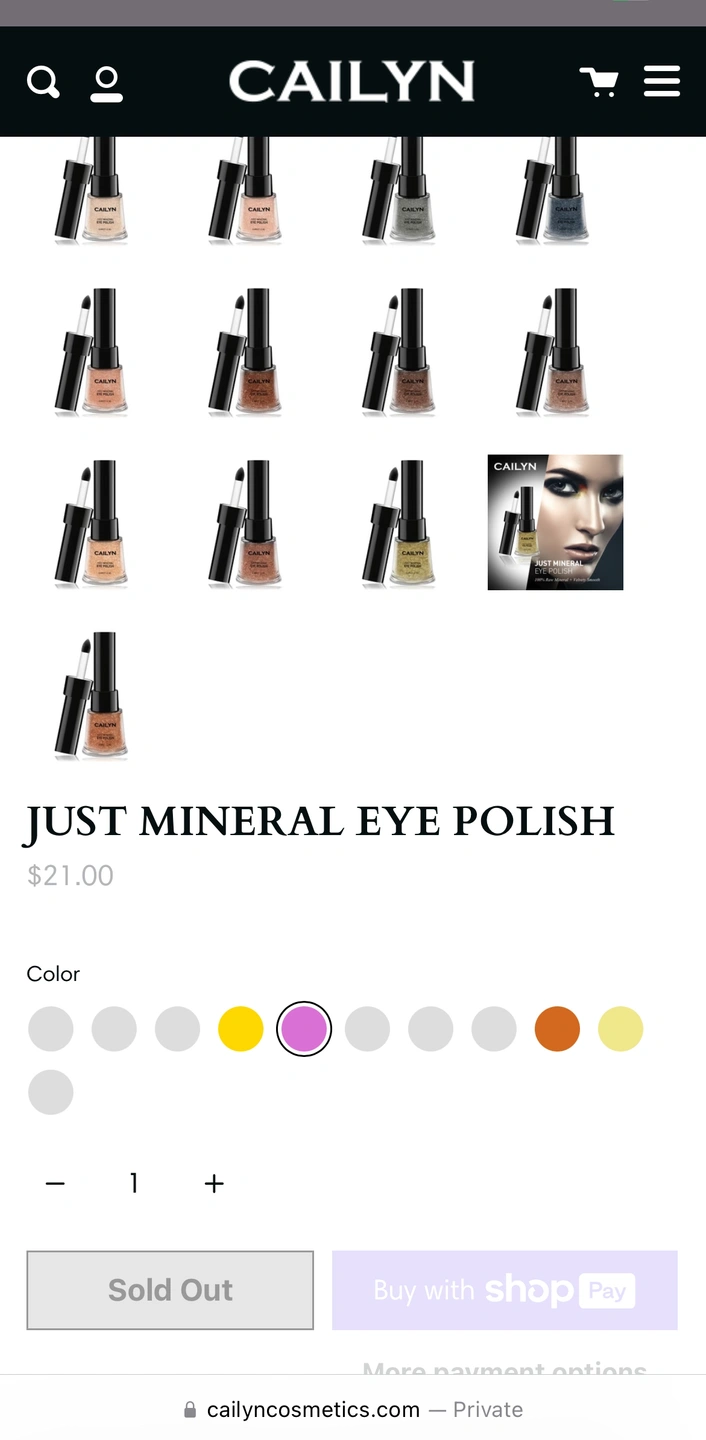Screen dimensions: 706x1440
Task: Select the pale yellow color swatch
Action: point(621,1029)
